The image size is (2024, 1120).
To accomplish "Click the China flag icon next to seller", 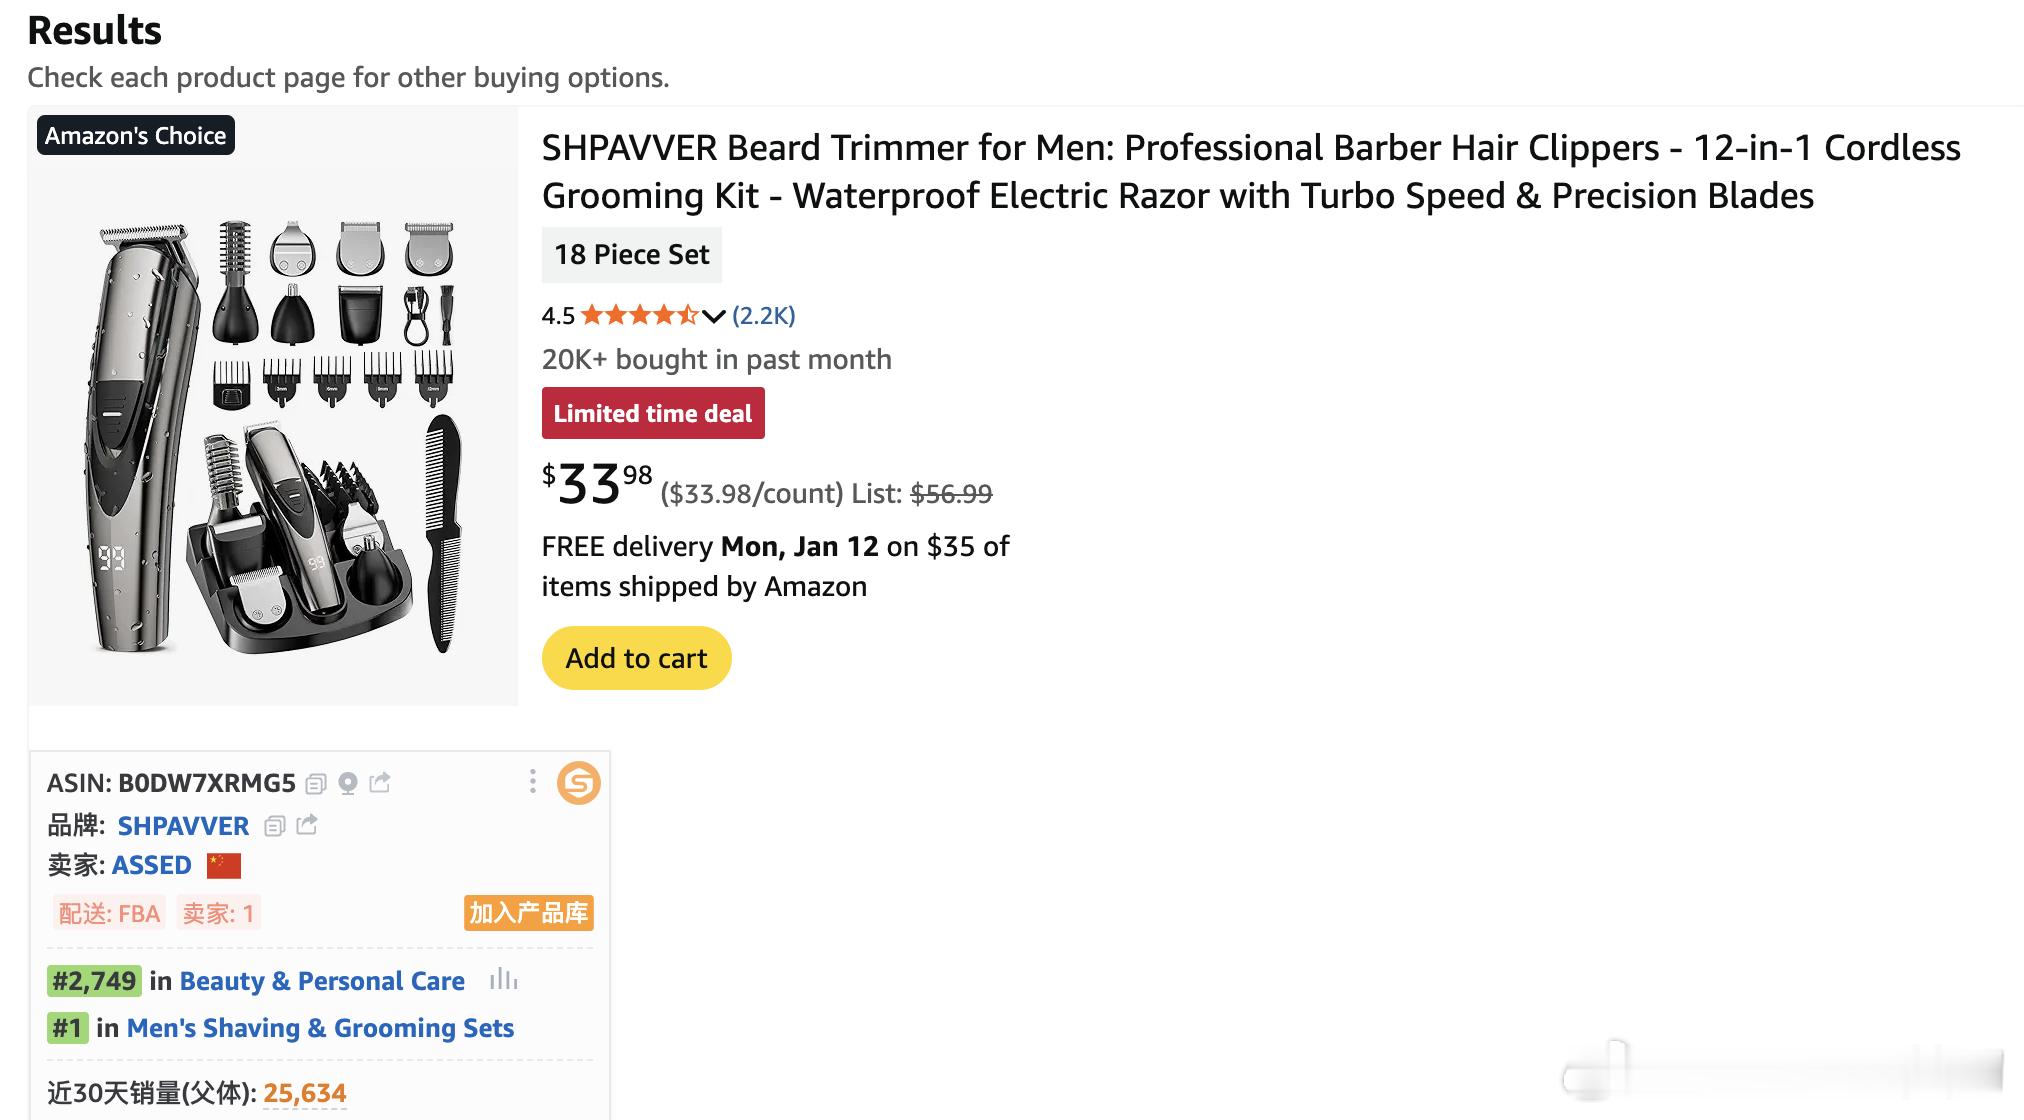I will tap(224, 865).
